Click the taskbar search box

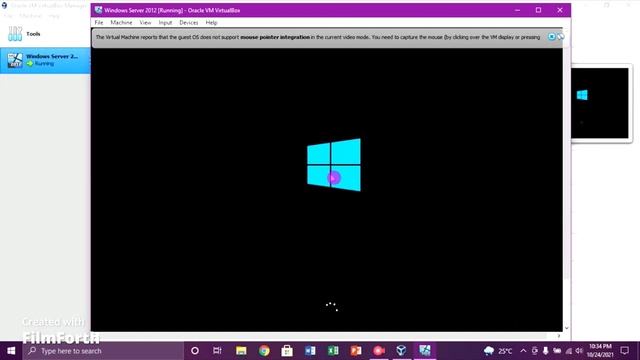(103, 351)
